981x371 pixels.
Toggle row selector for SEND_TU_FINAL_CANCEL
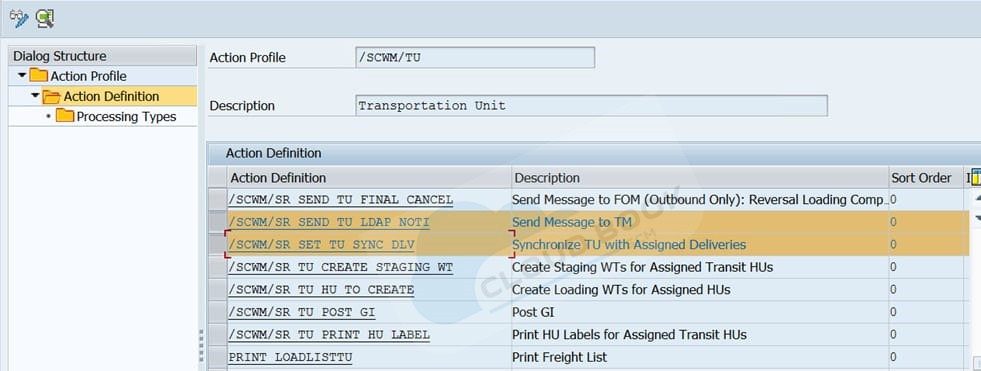coord(217,200)
